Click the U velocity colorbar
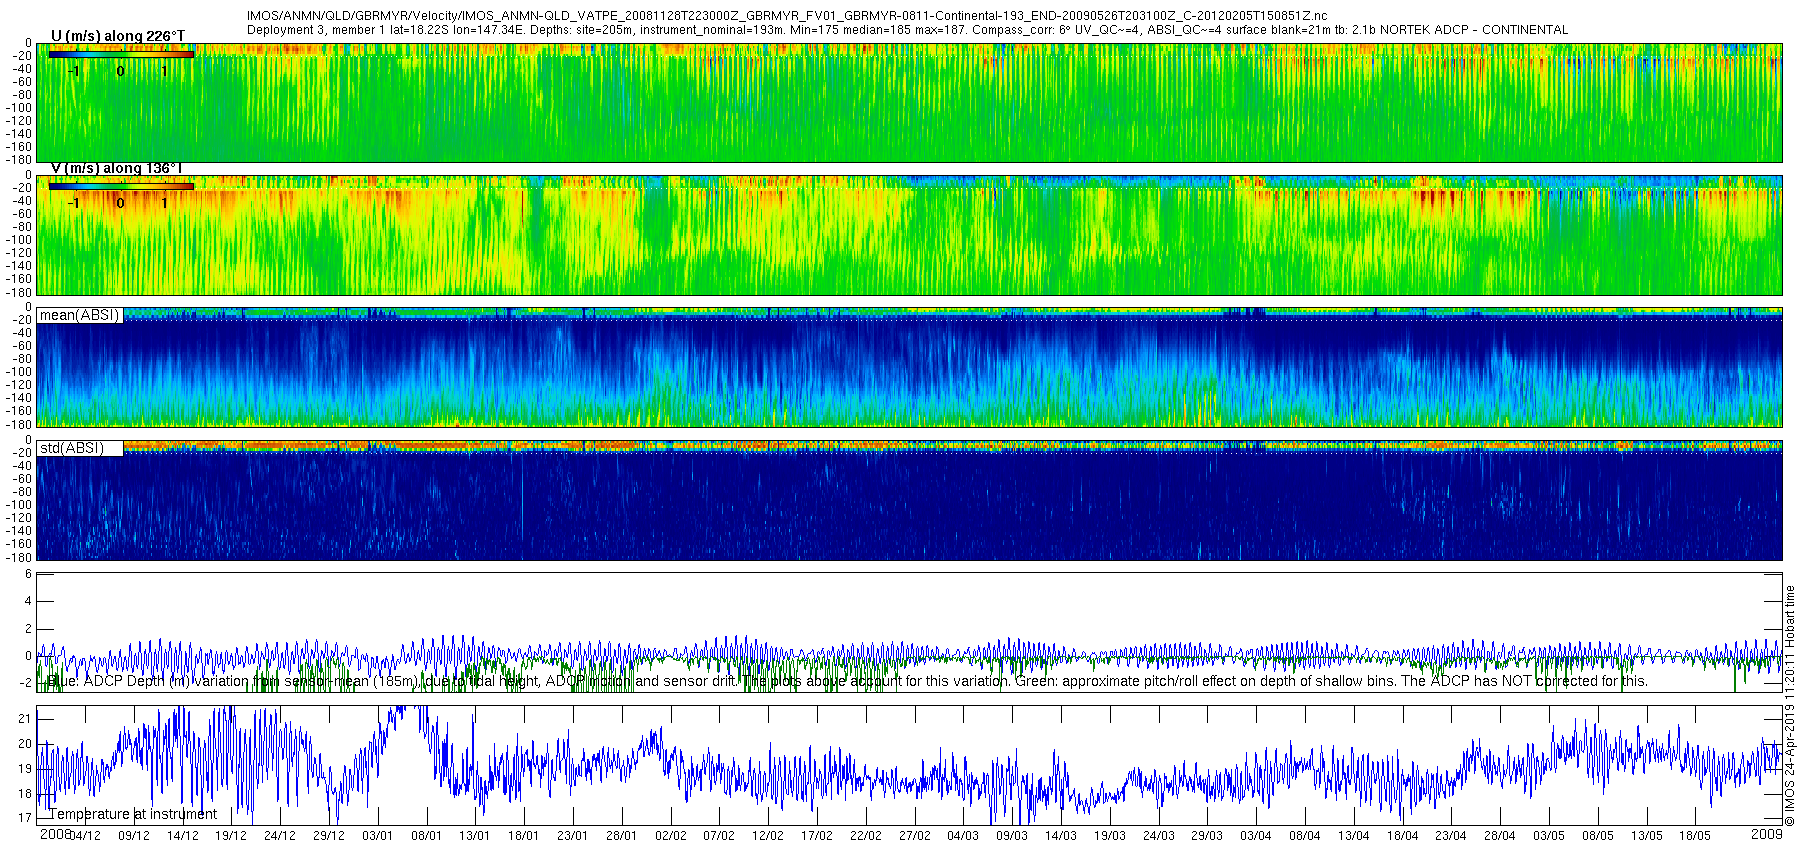The width and height of the screenshot is (1800, 850). pos(121,54)
